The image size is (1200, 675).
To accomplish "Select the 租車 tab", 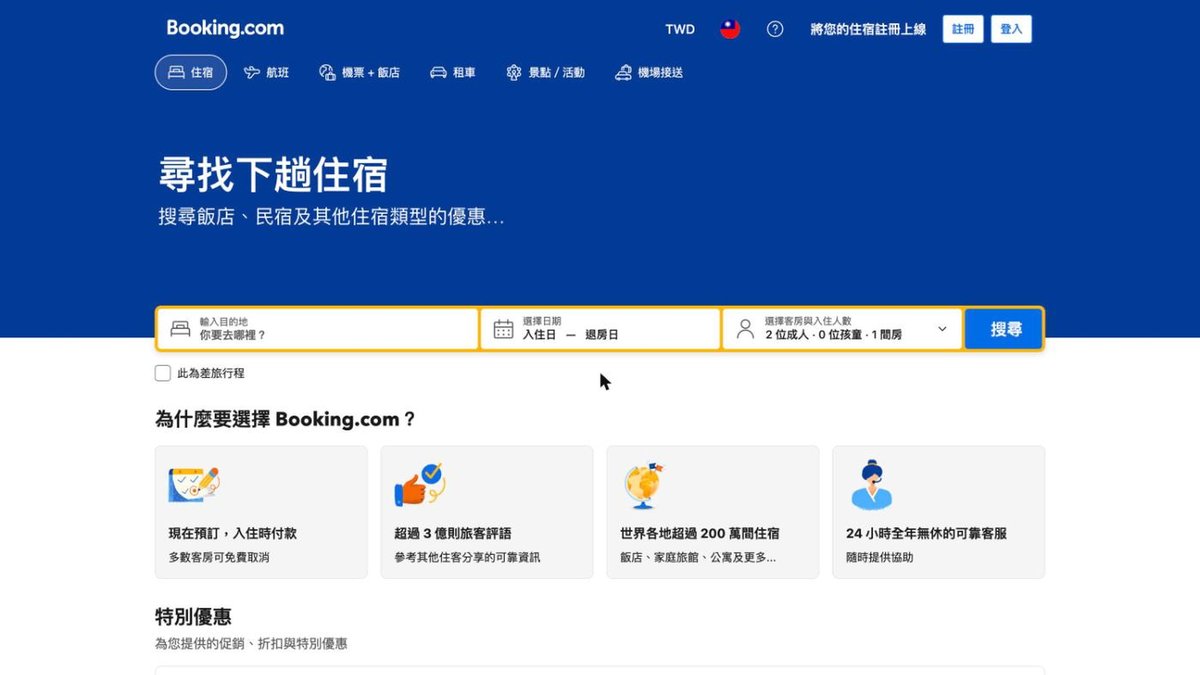I will (453, 72).
